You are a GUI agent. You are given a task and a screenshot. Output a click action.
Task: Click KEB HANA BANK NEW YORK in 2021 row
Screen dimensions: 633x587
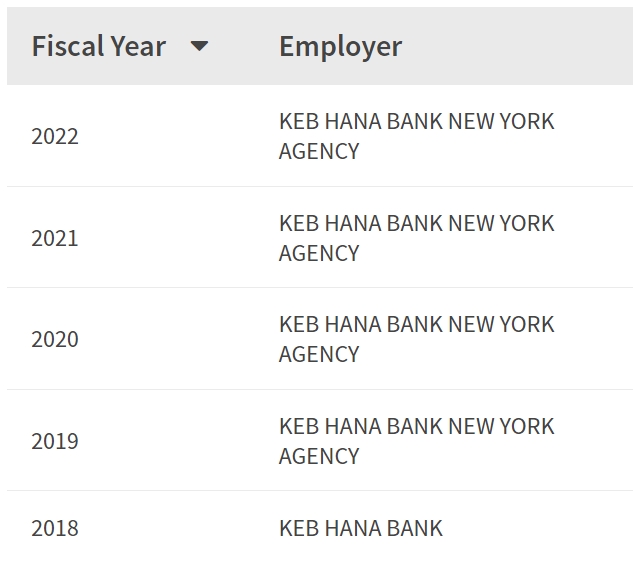(x=416, y=223)
